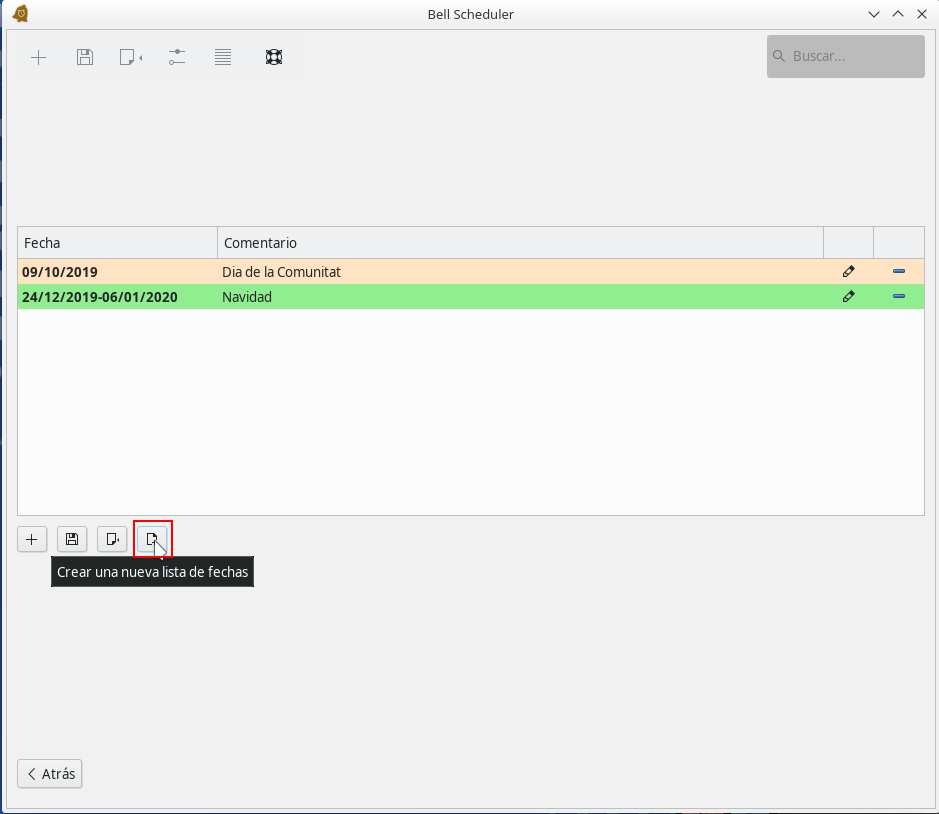Click the floppy disk icon in top toolbar

click(x=85, y=57)
